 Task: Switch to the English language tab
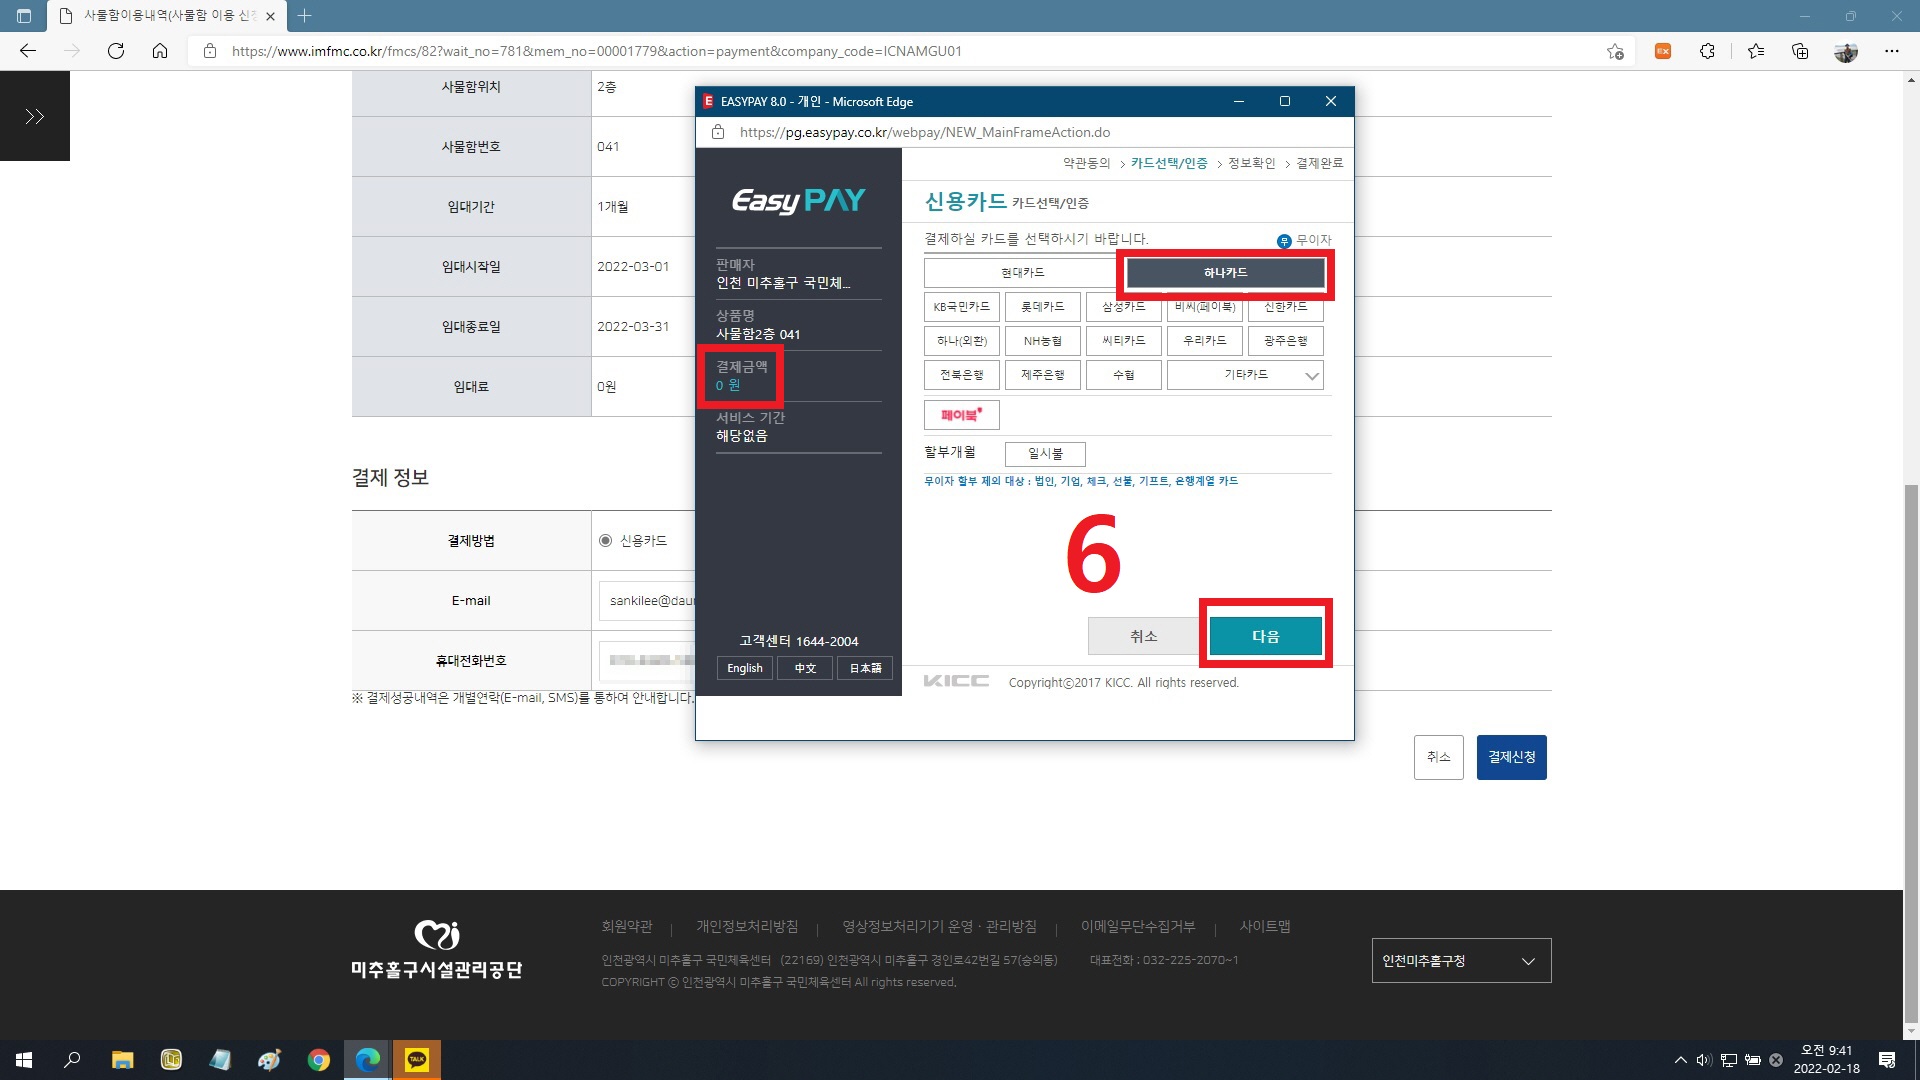[744, 668]
